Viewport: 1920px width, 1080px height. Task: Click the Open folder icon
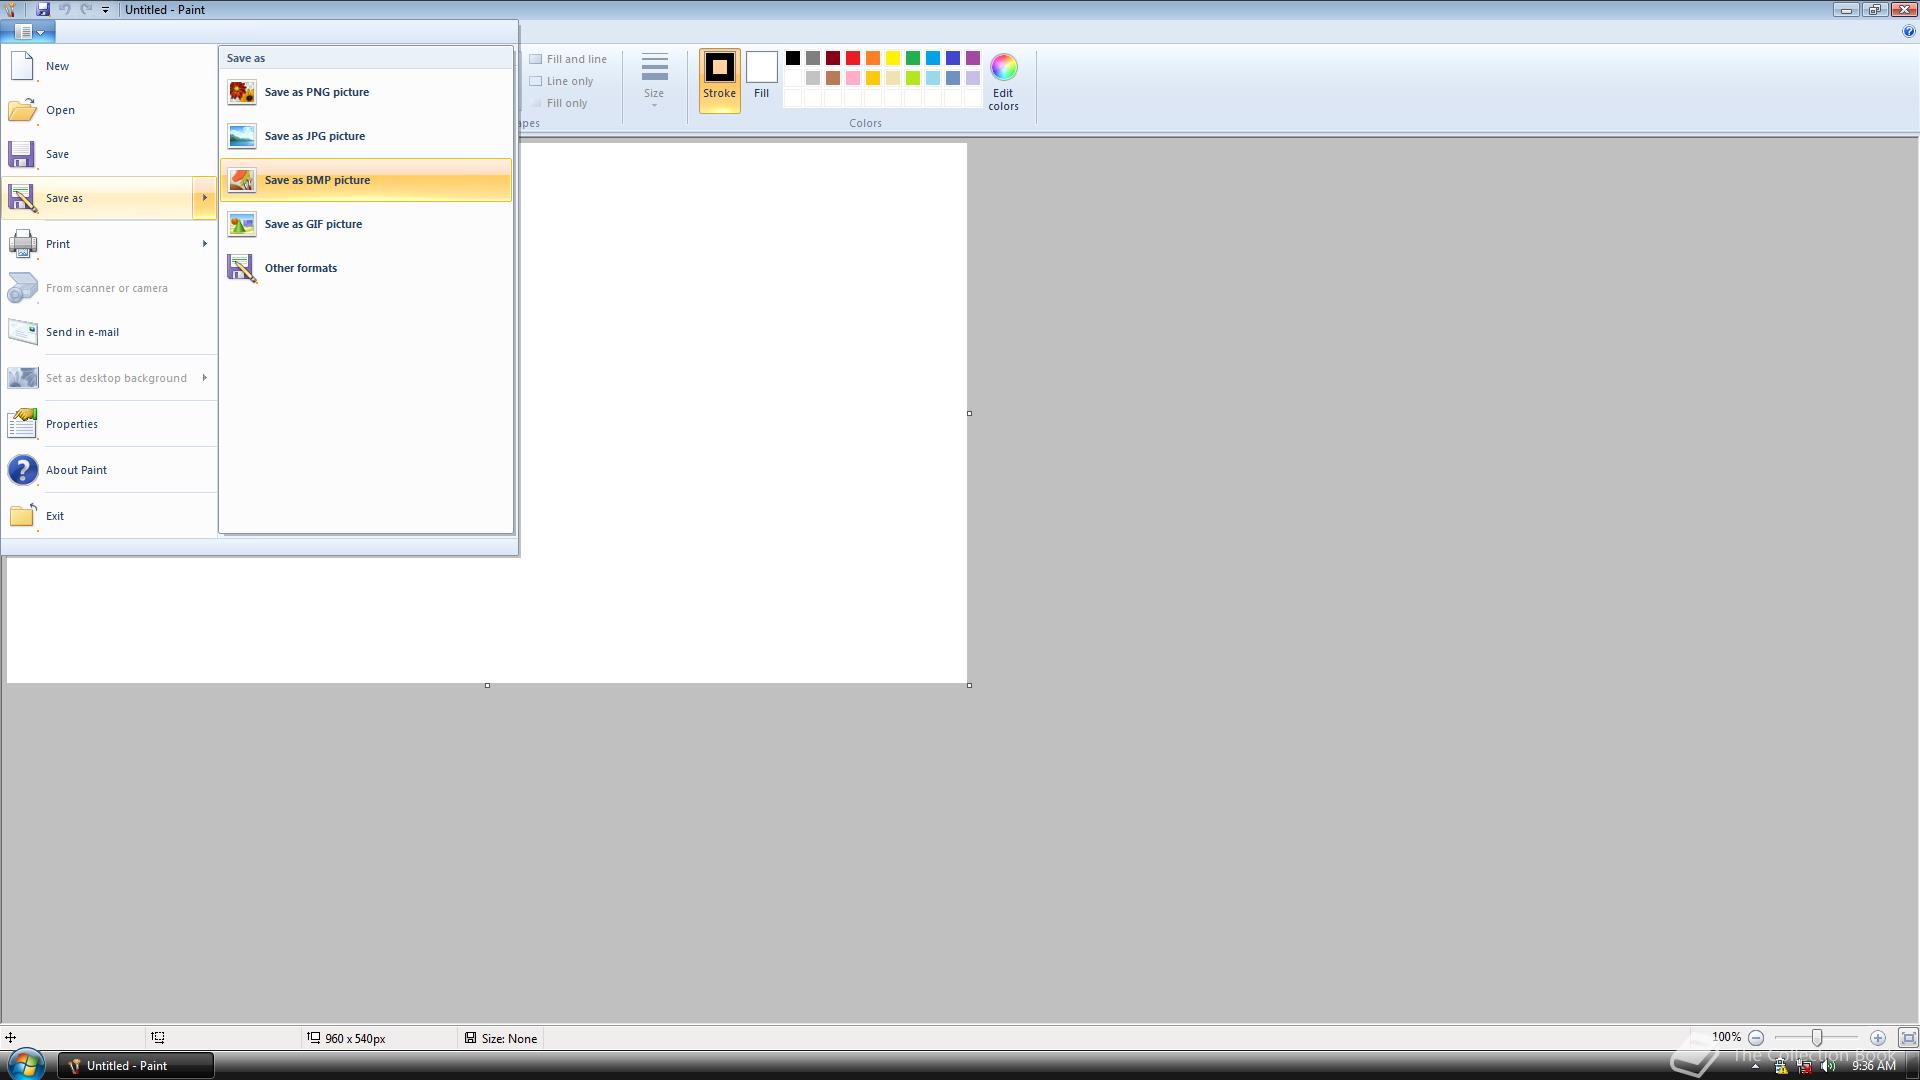pyautogui.click(x=22, y=110)
